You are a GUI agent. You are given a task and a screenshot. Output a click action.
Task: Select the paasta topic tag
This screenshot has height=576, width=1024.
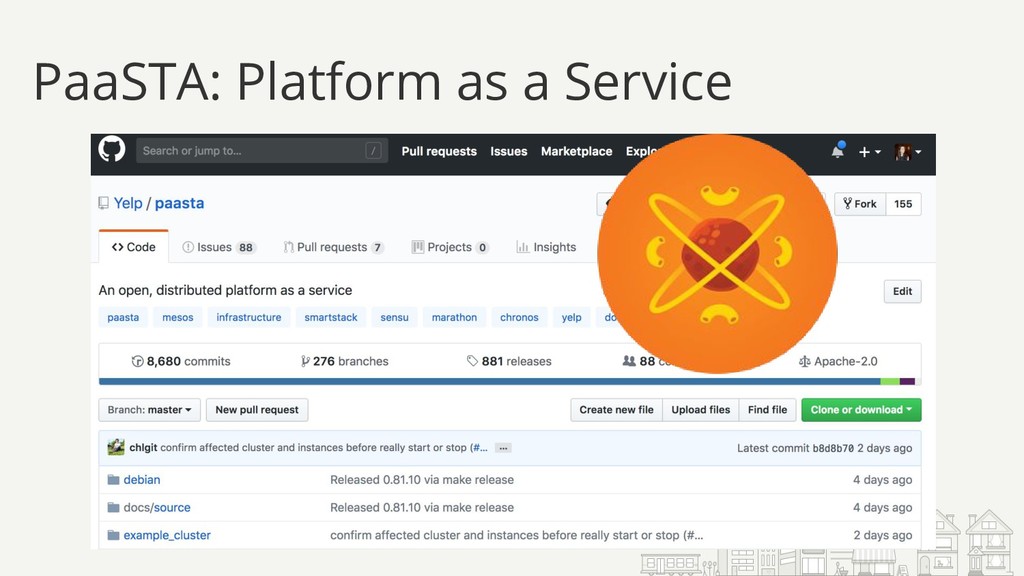[x=123, y=317]
